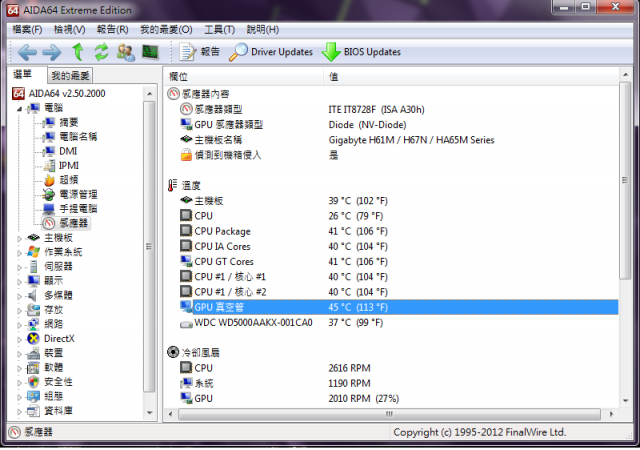
Task: Refresh the view using green arrows icon
Action: click(101, 52)
